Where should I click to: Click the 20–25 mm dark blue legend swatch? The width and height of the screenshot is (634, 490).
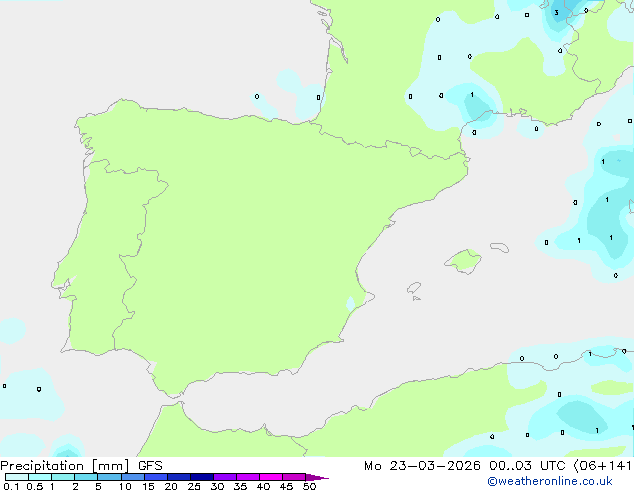179,477
